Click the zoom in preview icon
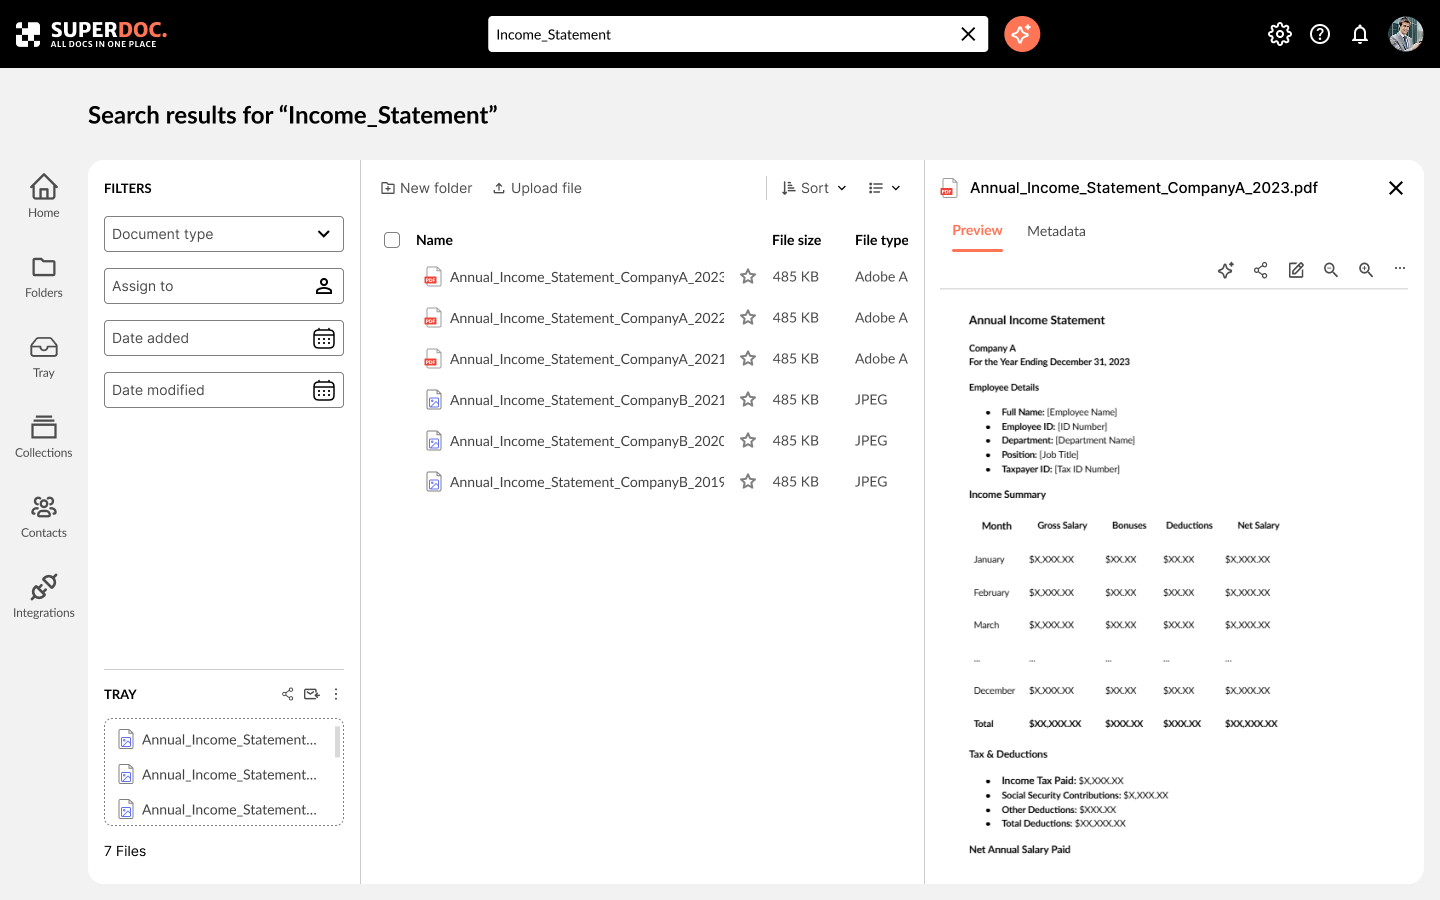Image resolution: width=1440 pixels, height=900 pixels. pyautogui.click(x=1366, y=270)
